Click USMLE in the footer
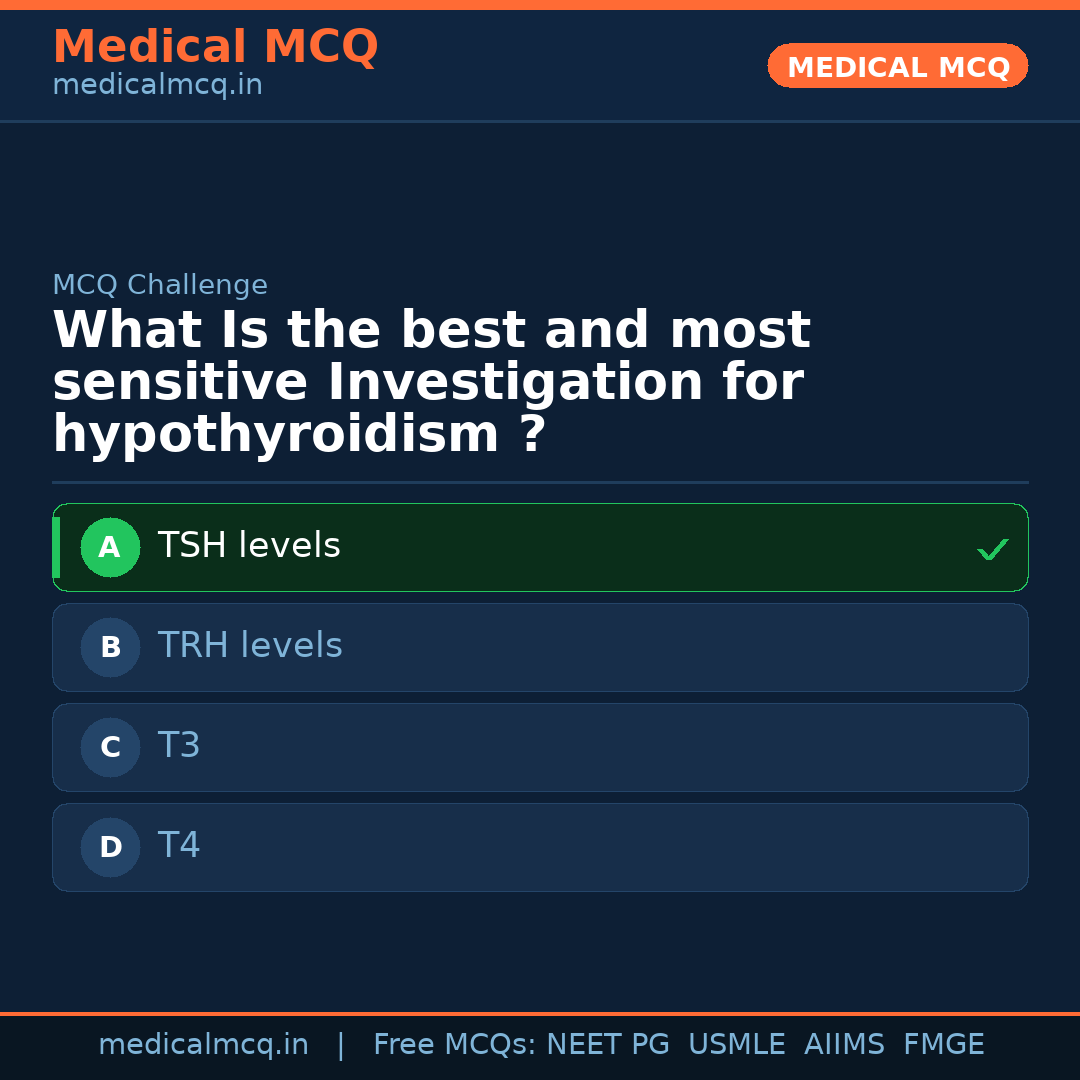The image size is (1080, 1080). coord(736,1045)
